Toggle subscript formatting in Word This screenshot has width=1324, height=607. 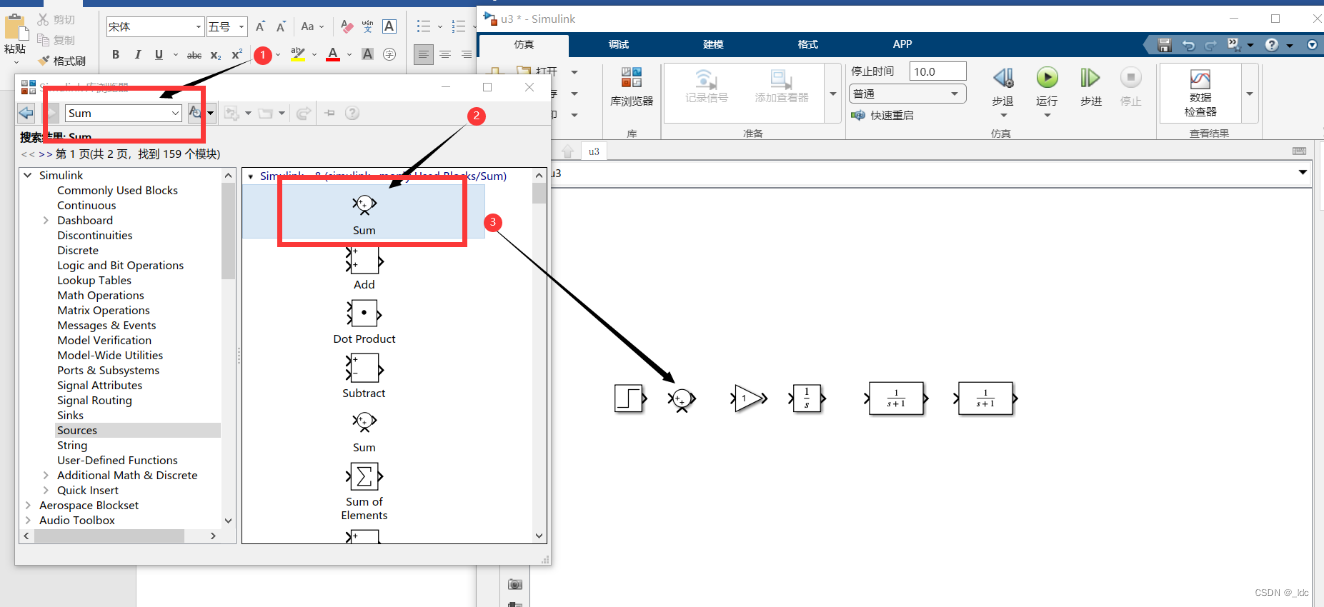pos(217,55)
